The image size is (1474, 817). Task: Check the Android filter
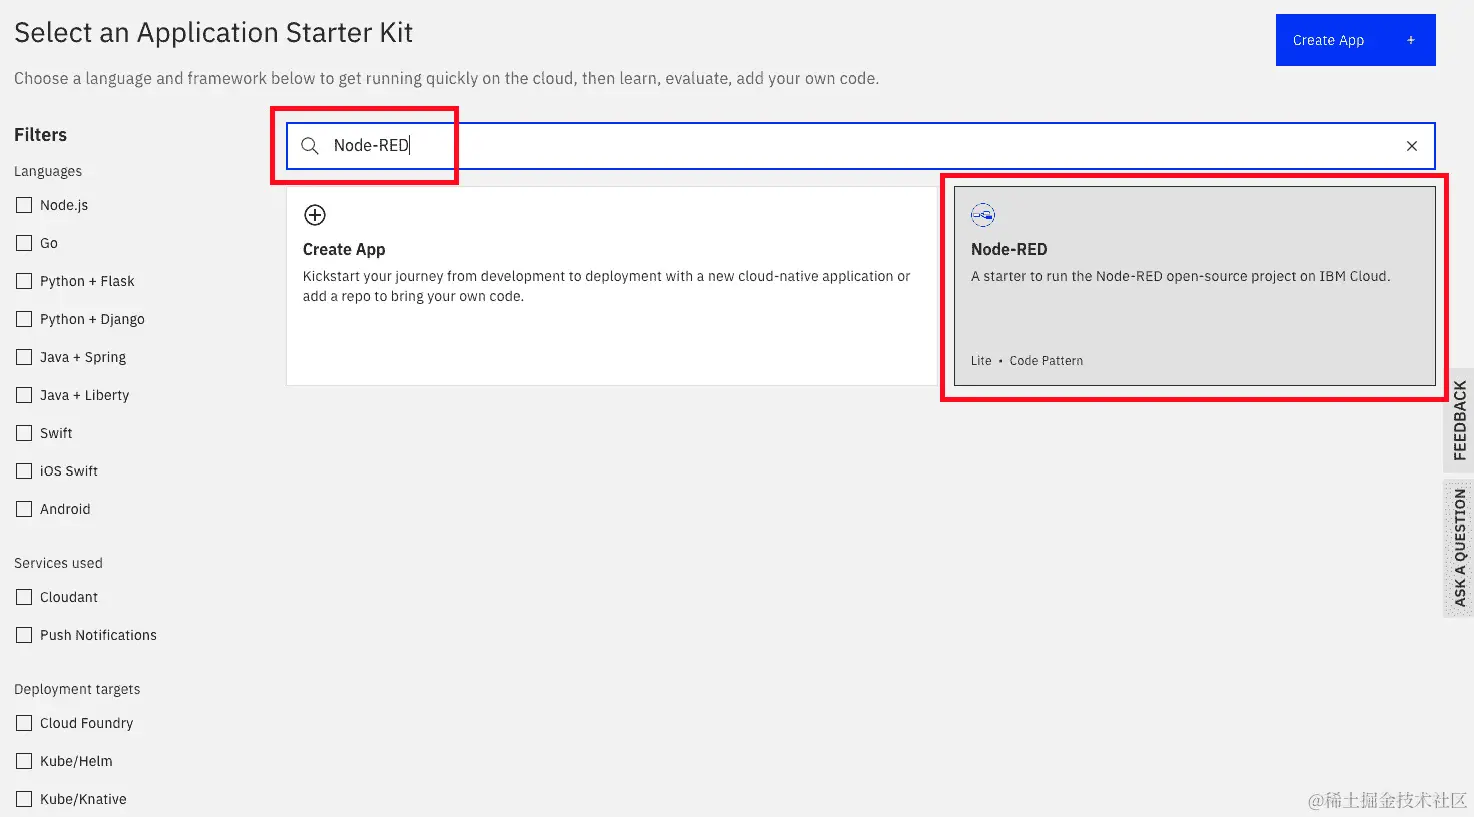pyautogui.click(x=24, y=509)
